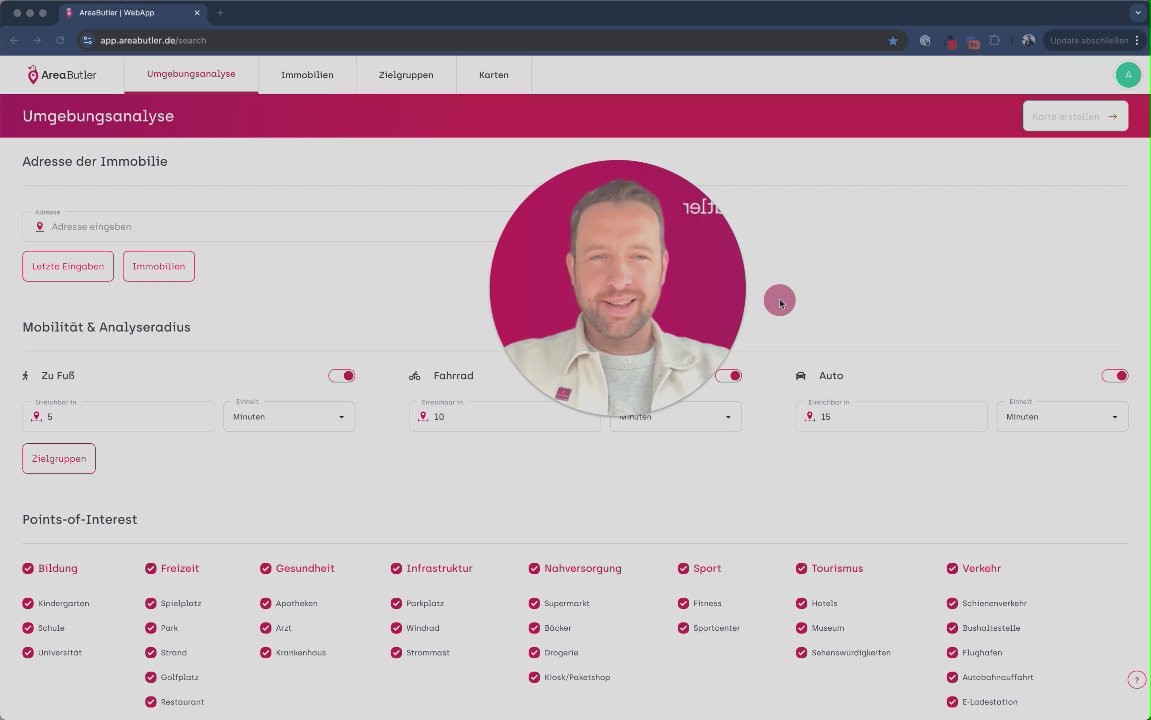Deselect the Flughafen checkbox
This screenshot has width=1151, height=720.
coord(952,652)
